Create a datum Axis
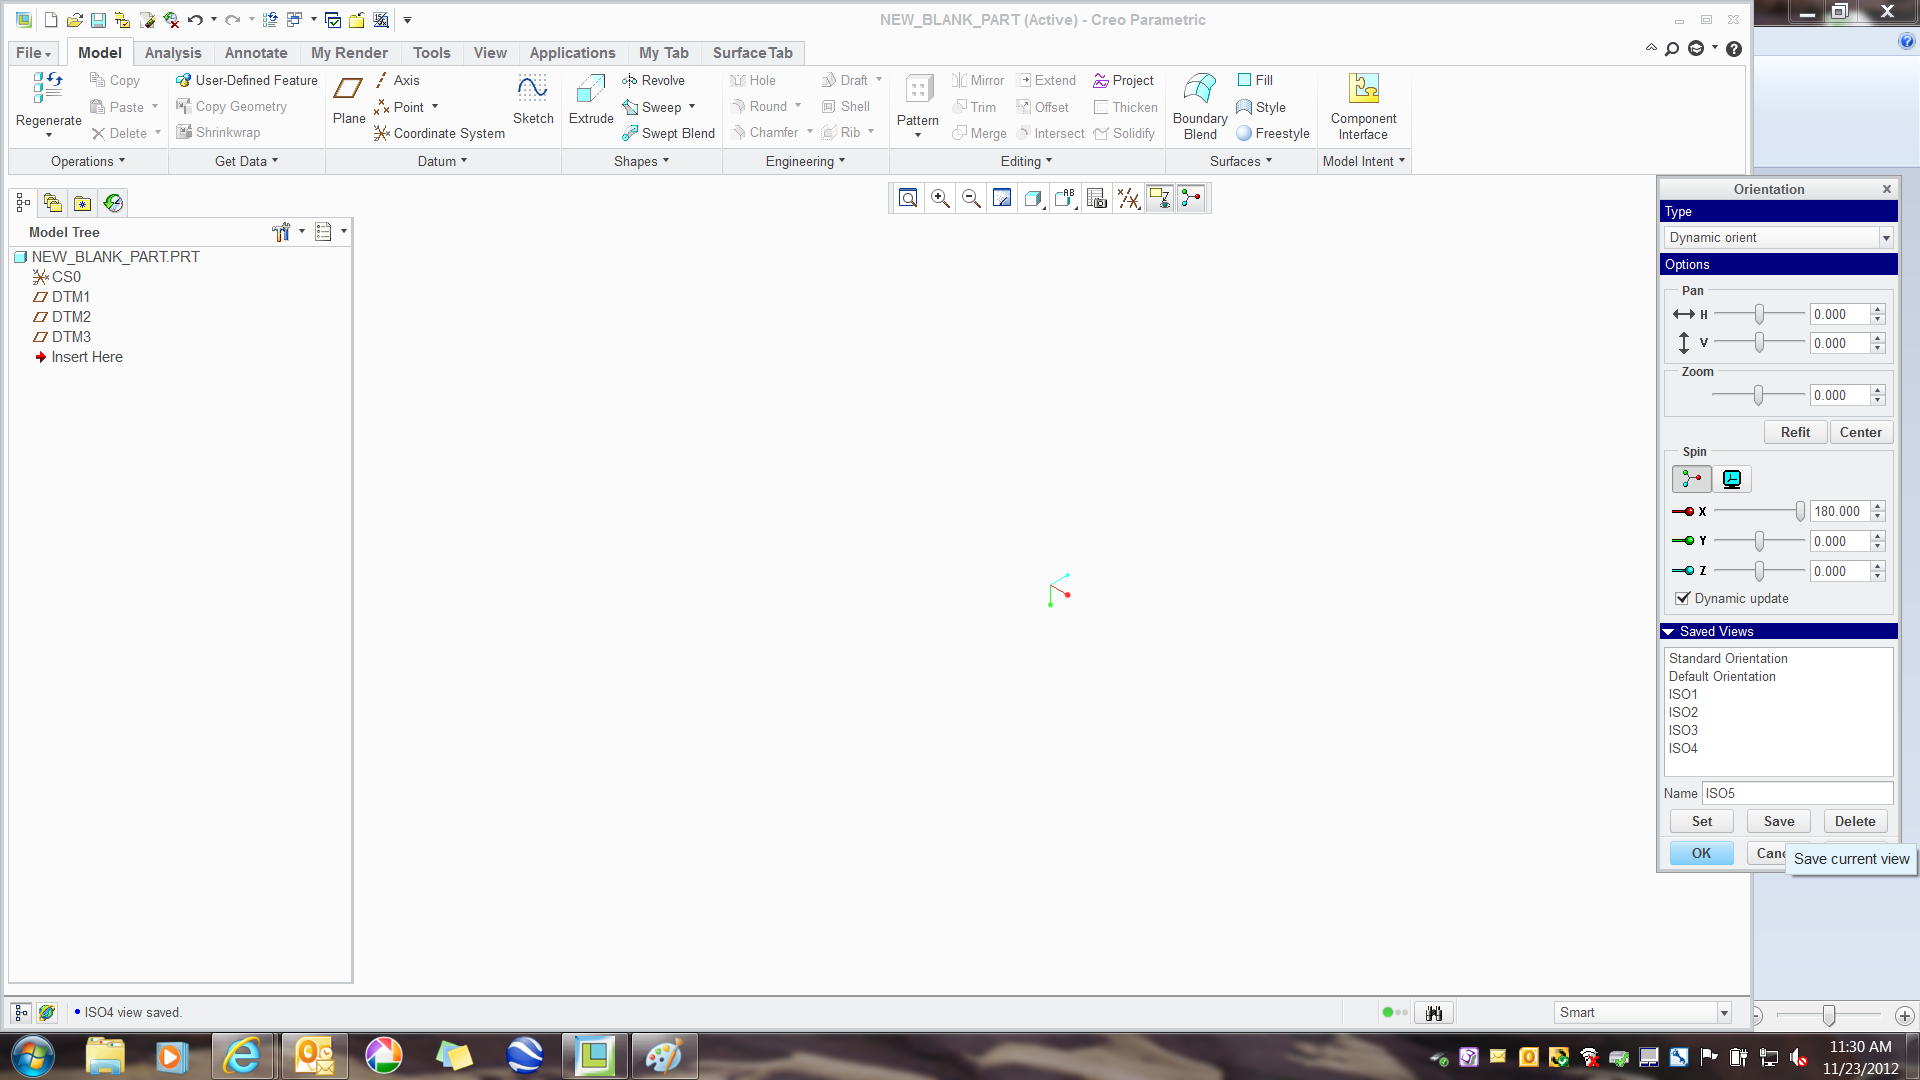 pos(397,80)
